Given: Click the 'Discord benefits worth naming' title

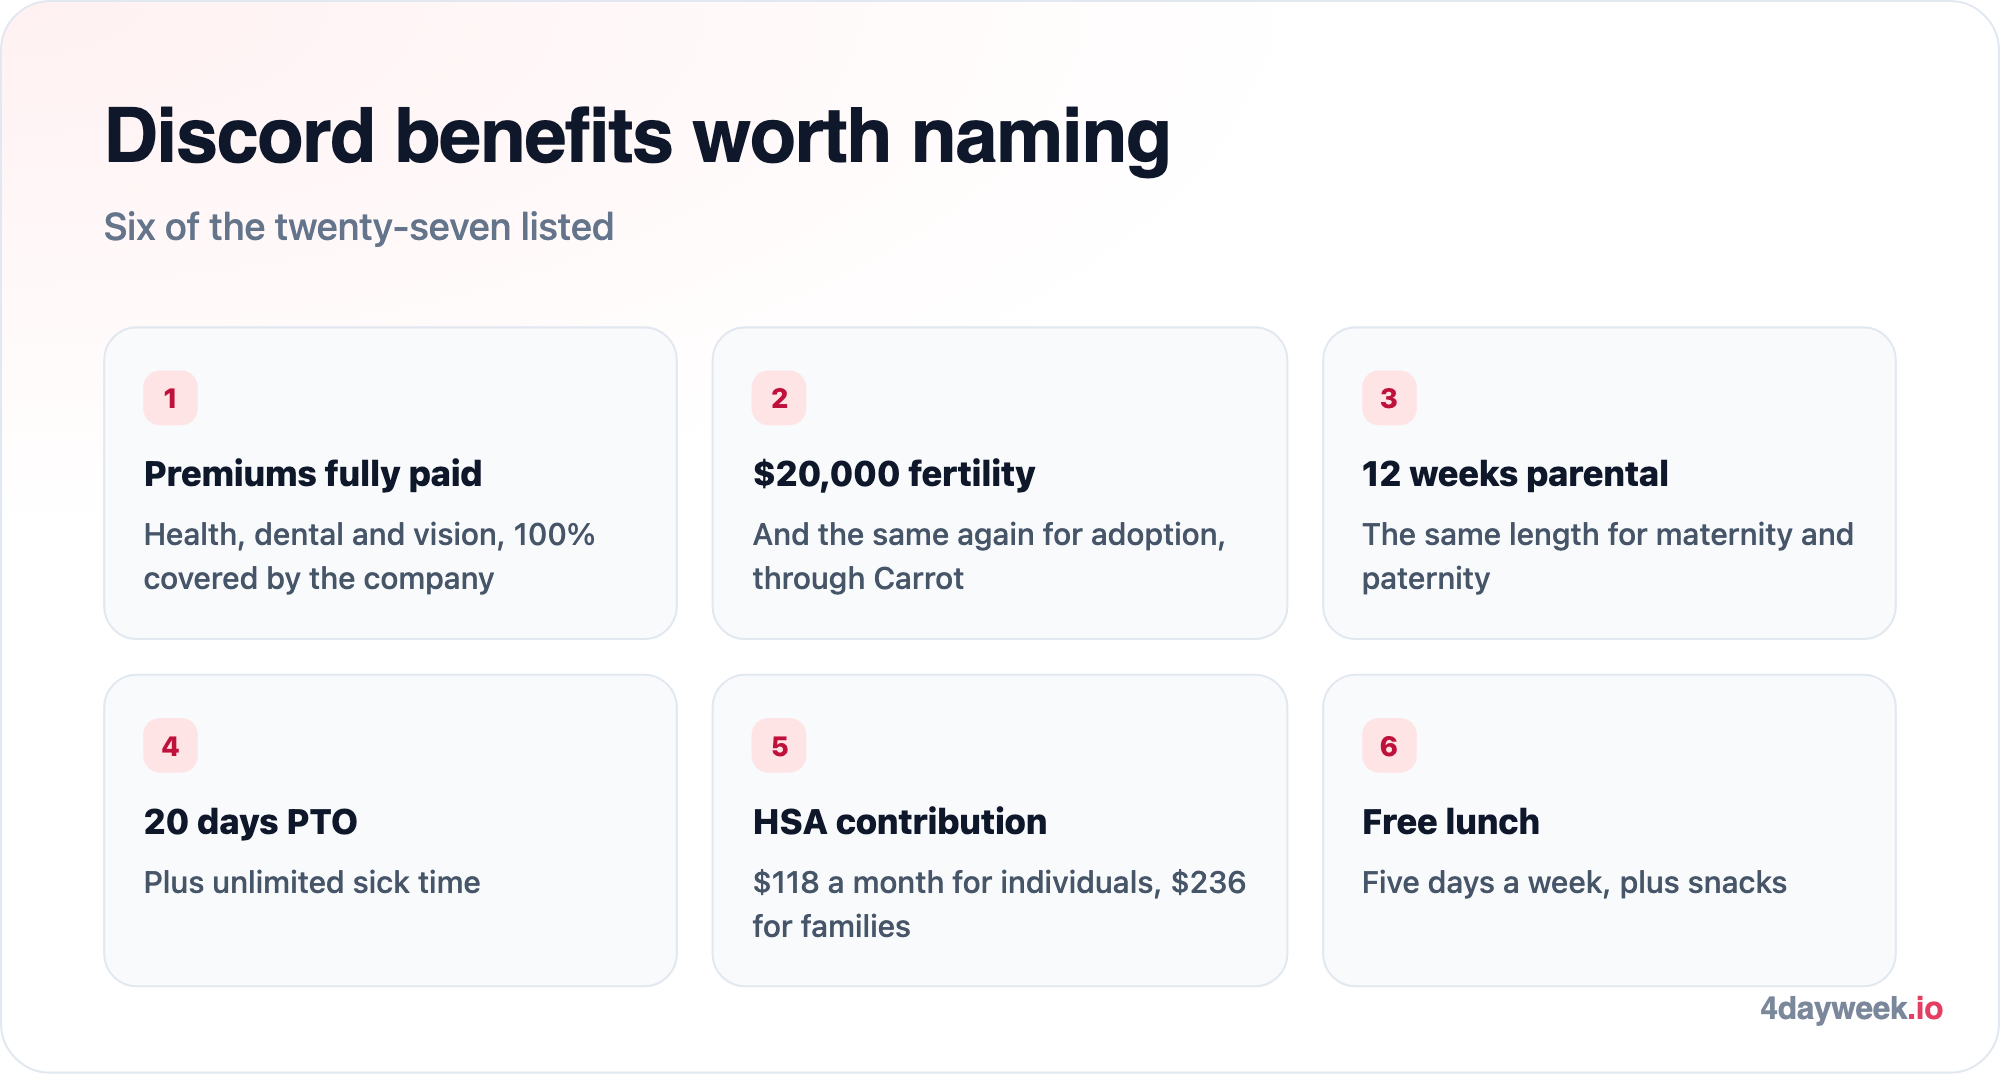Looking at the screenshot, I should [x=637, y=137].
